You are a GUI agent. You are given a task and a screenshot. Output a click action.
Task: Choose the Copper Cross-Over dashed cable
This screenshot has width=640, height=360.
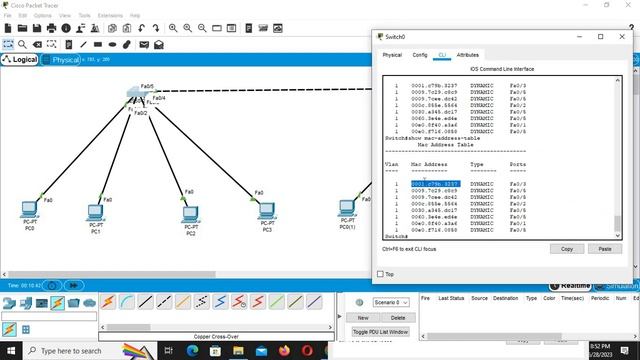(x=164, y=302)
